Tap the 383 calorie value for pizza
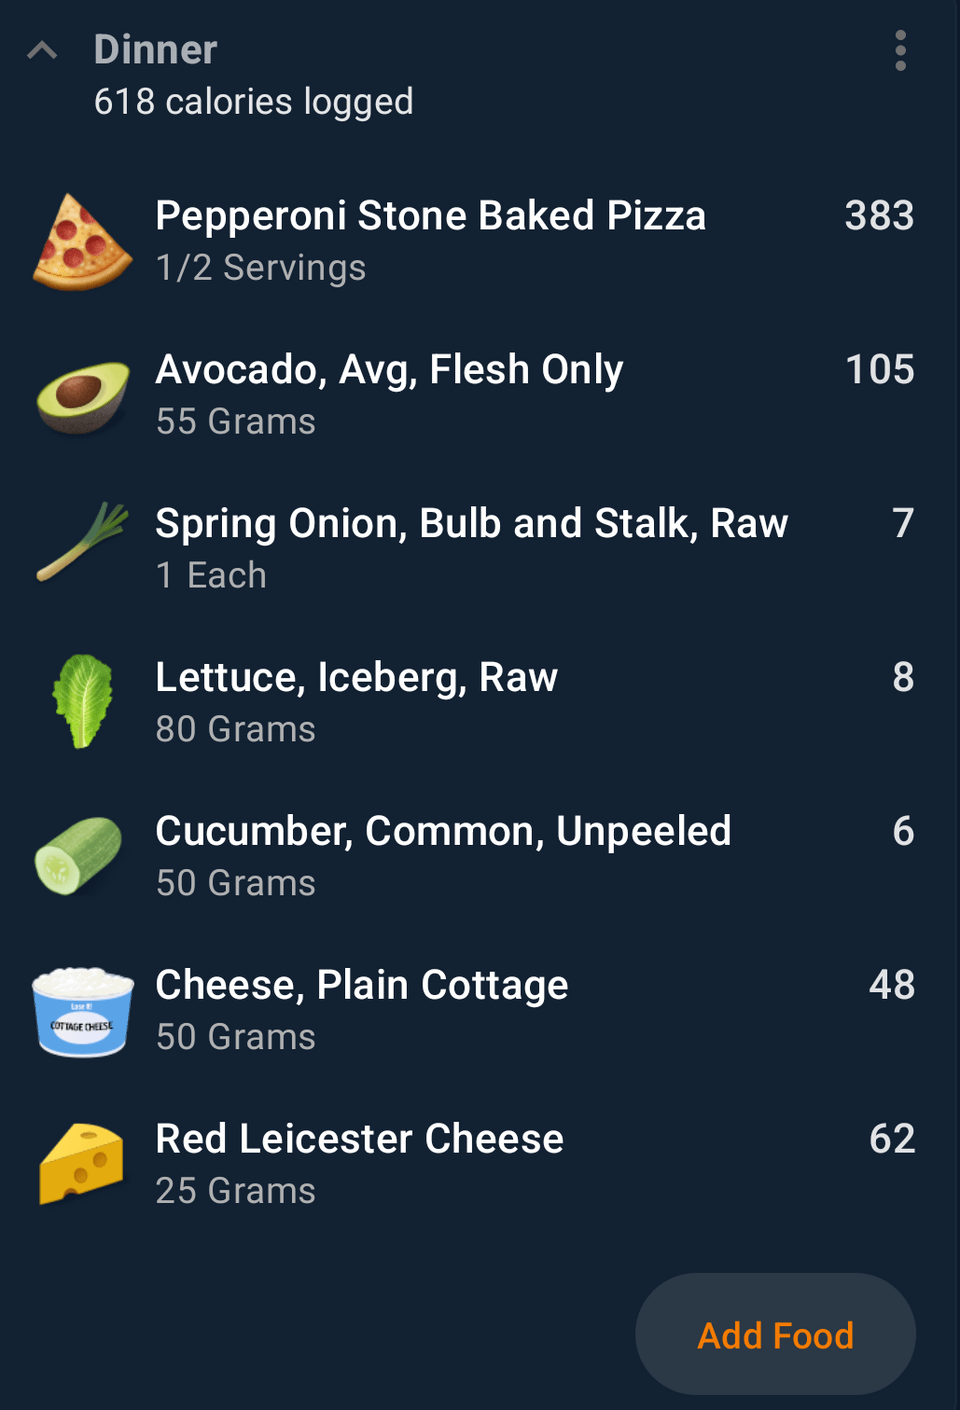960x1410 pixels. (879, 216)
